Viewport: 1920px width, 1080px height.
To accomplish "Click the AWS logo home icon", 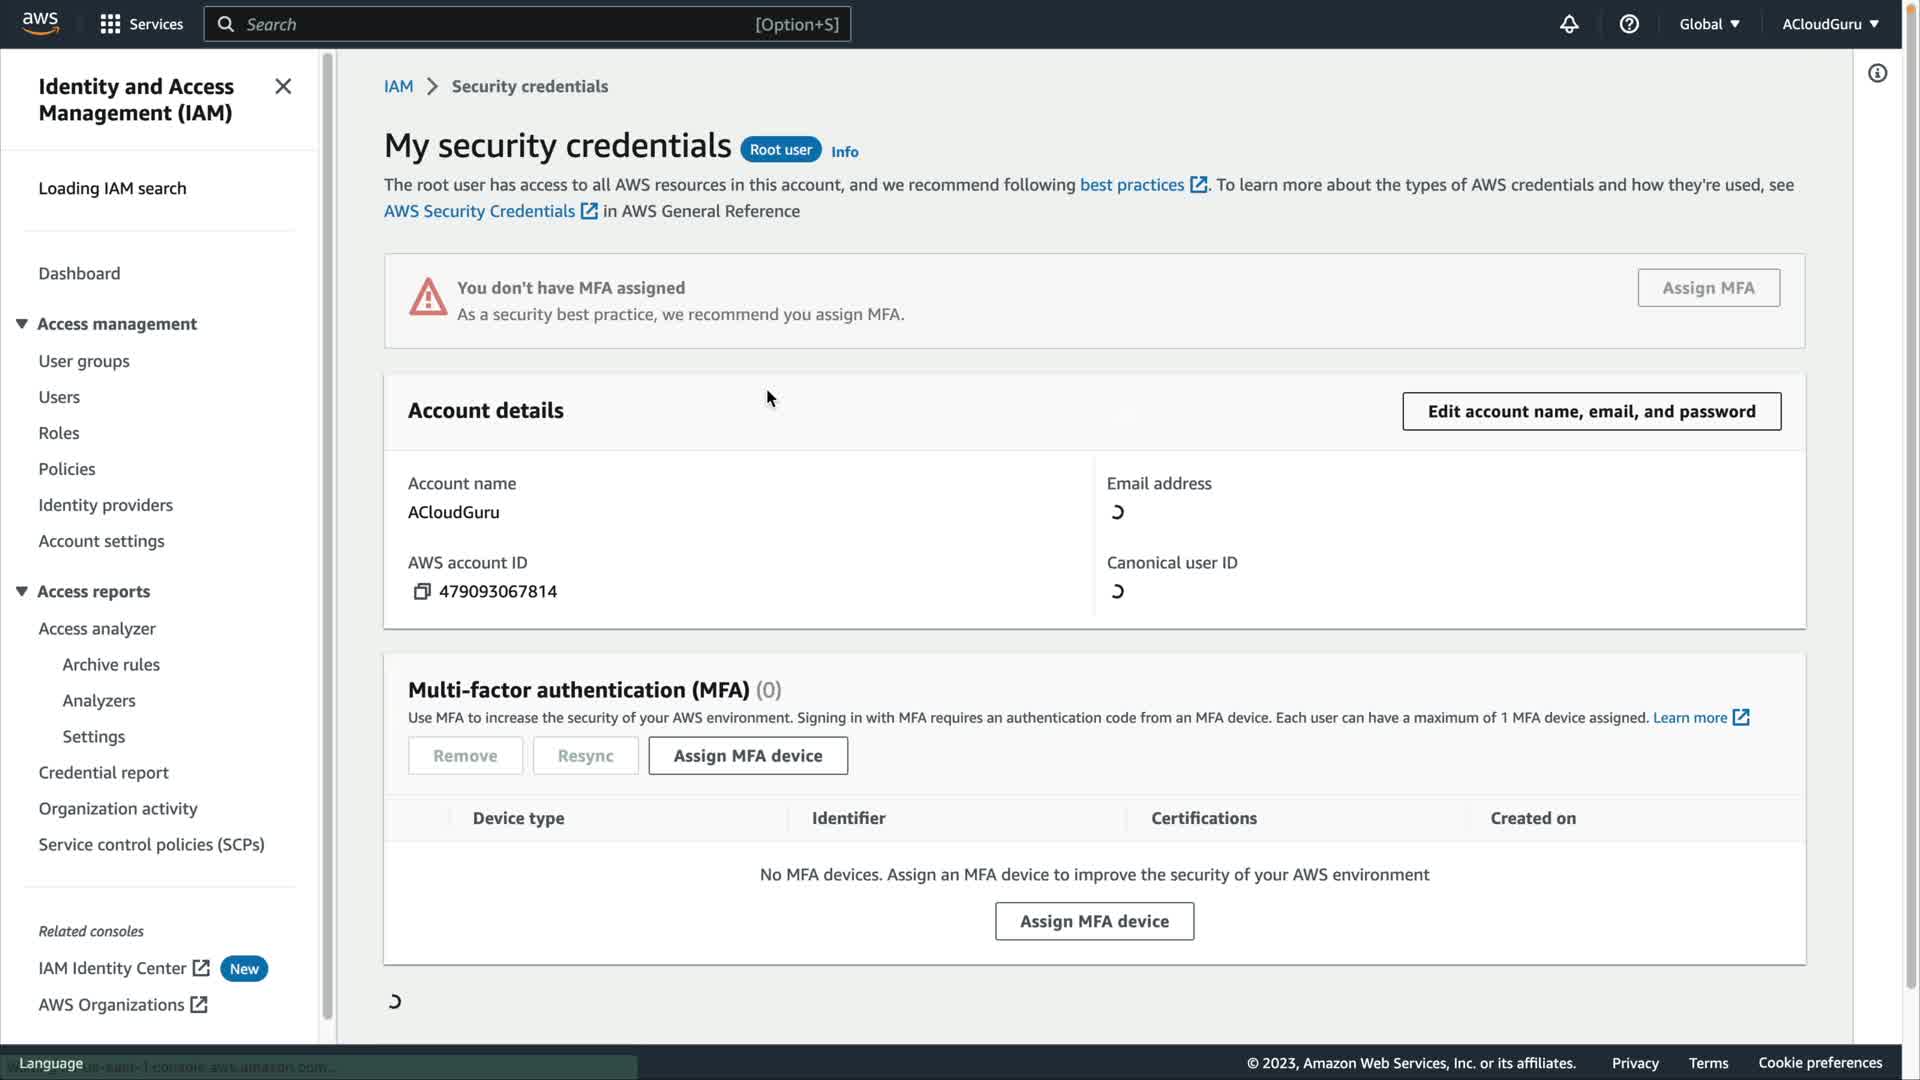I will (40, 23).
